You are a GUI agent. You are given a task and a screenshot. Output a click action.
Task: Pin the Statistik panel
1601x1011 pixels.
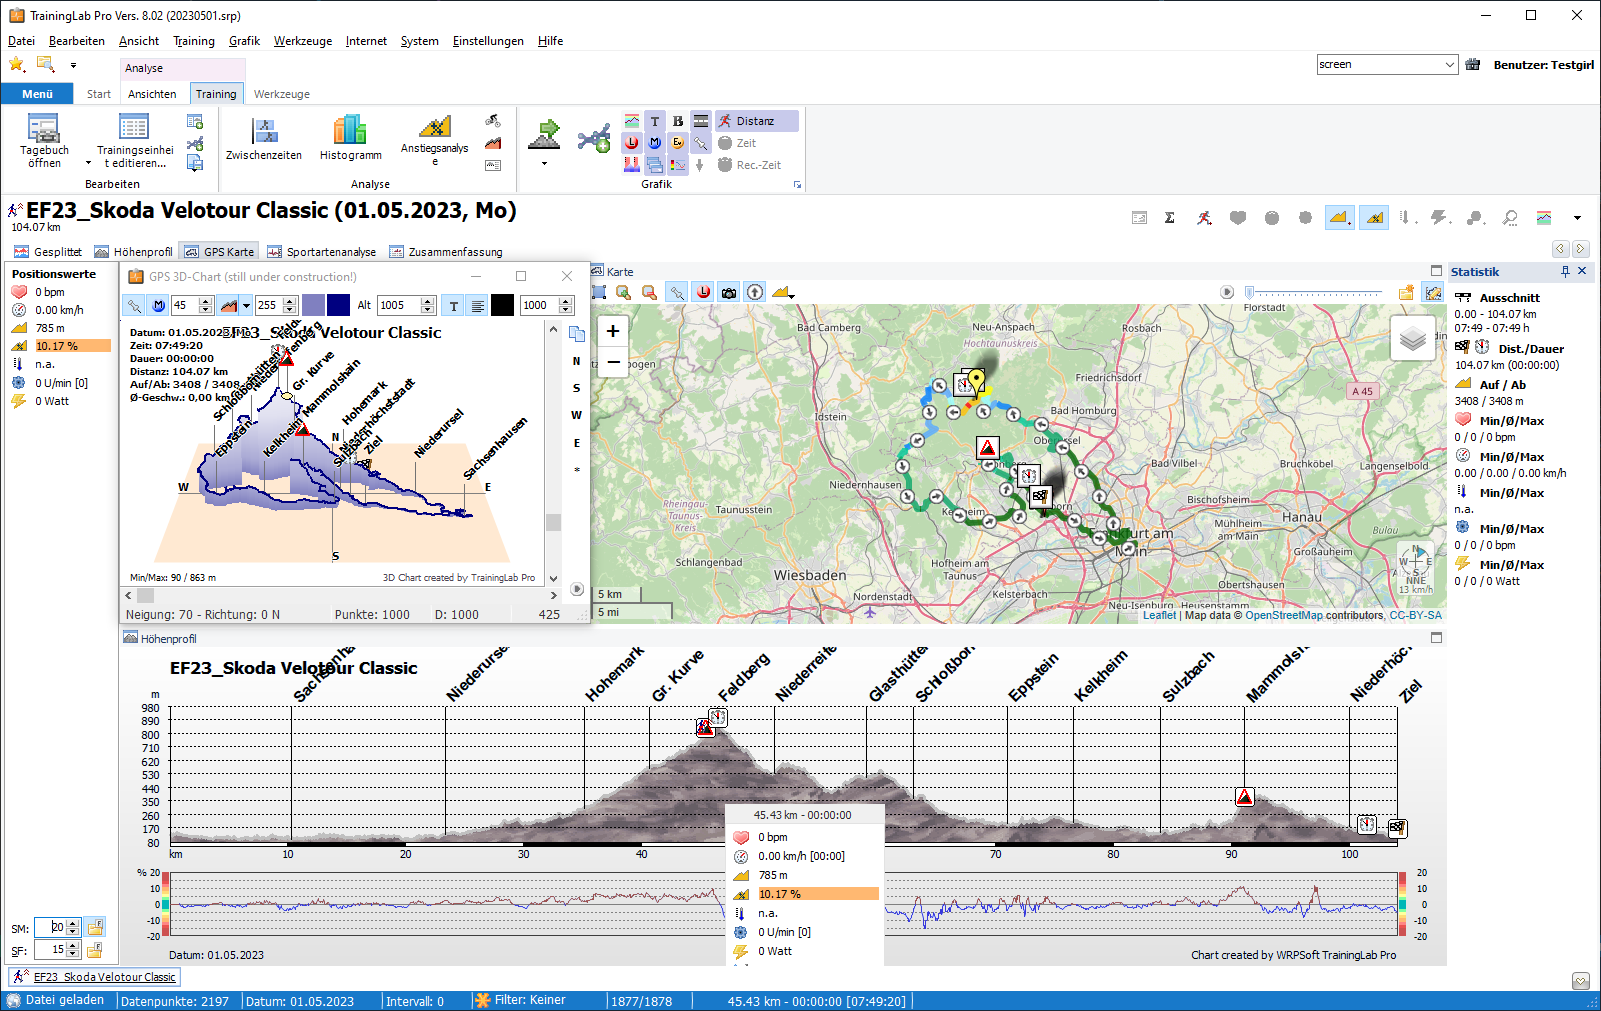point(1565,272)
